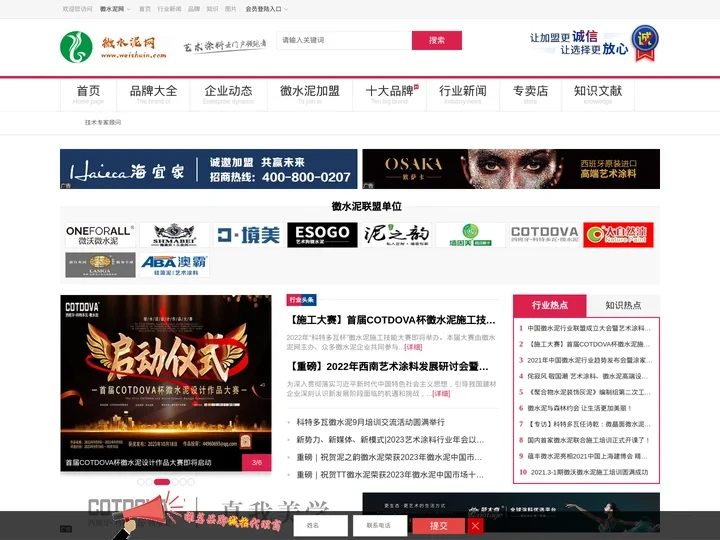Open hot item 8 国内首家微水泥联合施工培训

588,440
